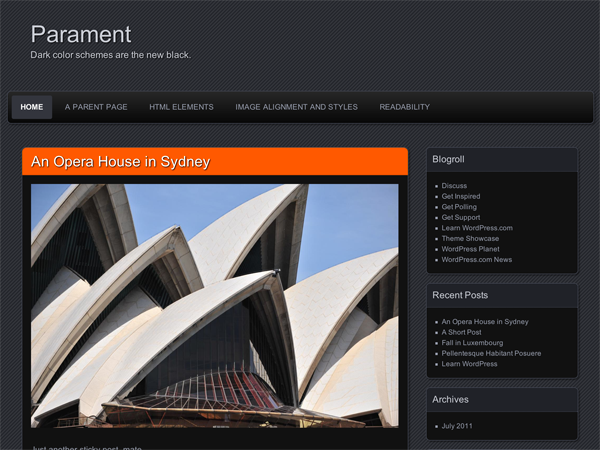Open the WordPress Planet link

469,249
